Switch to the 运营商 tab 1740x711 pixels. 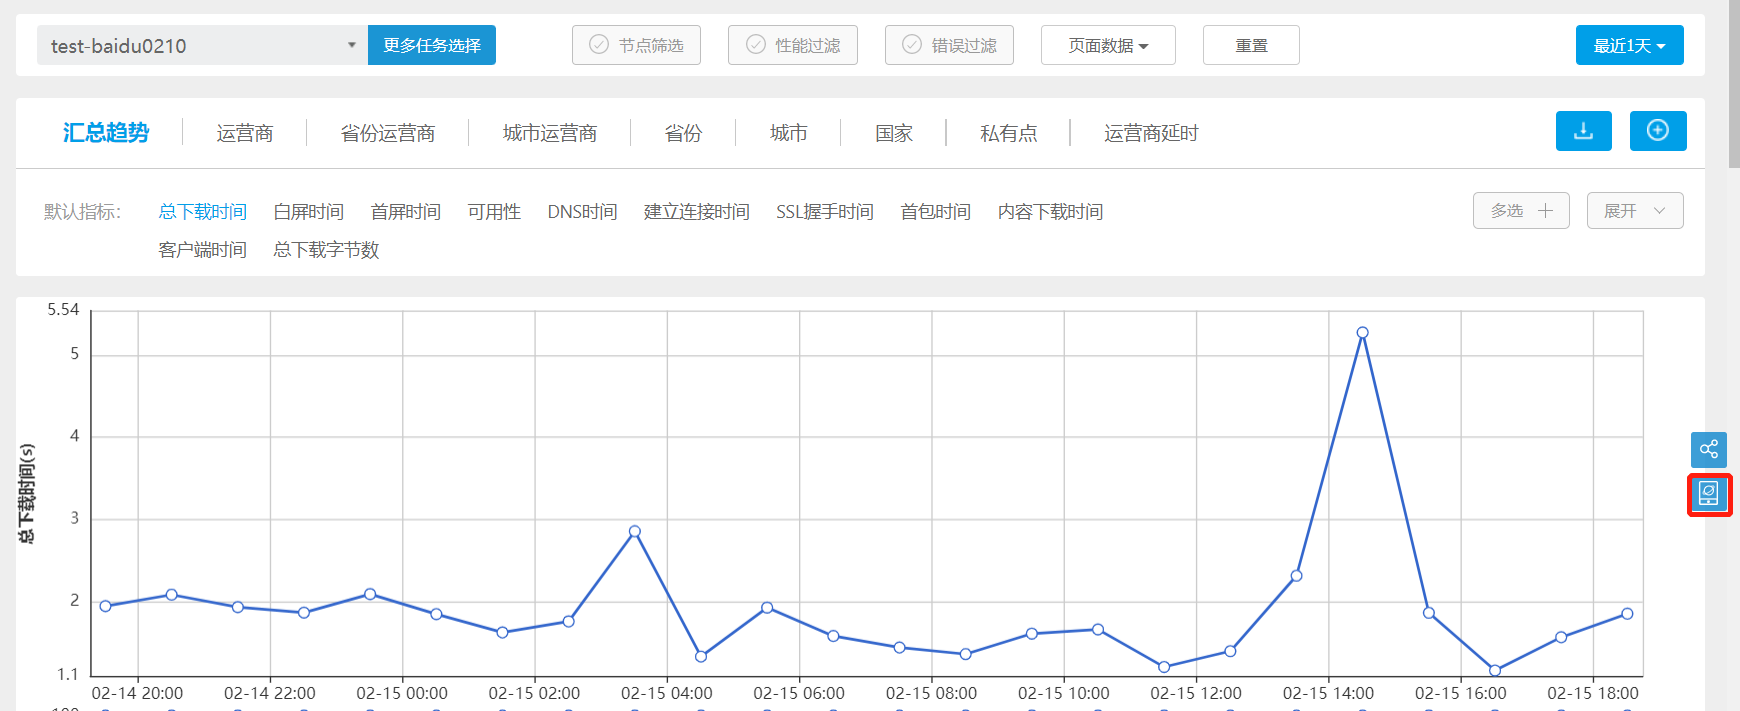click(244, 133)
